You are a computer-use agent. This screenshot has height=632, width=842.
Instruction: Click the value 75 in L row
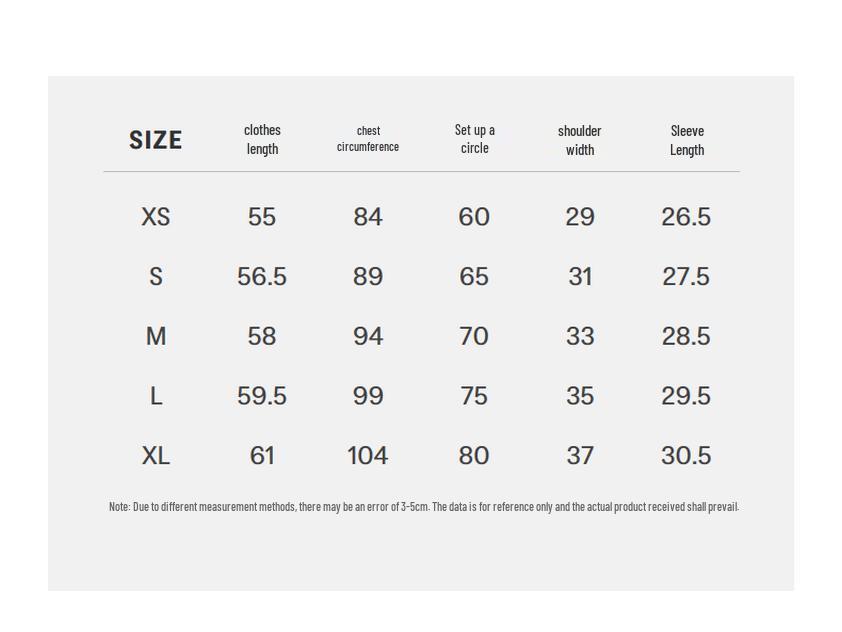click(474, 396)
